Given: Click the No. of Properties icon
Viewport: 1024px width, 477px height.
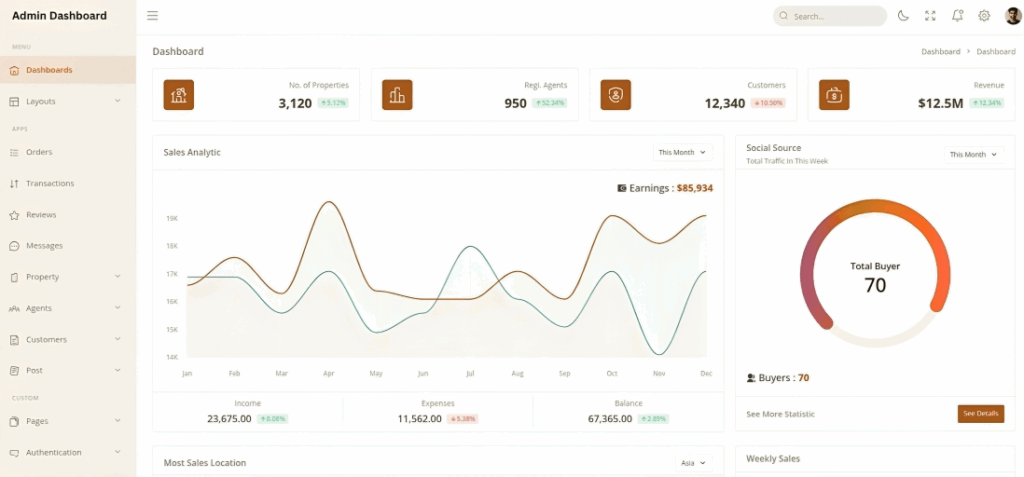Looking at the screenshot, I should tap(179, 95).
